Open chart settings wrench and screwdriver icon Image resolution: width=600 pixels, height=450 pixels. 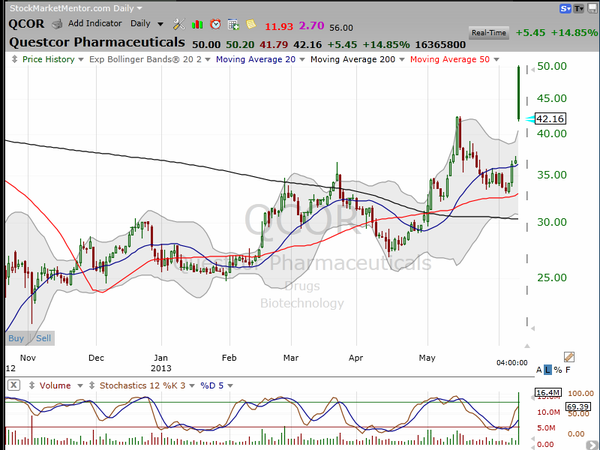pos(178,24)
